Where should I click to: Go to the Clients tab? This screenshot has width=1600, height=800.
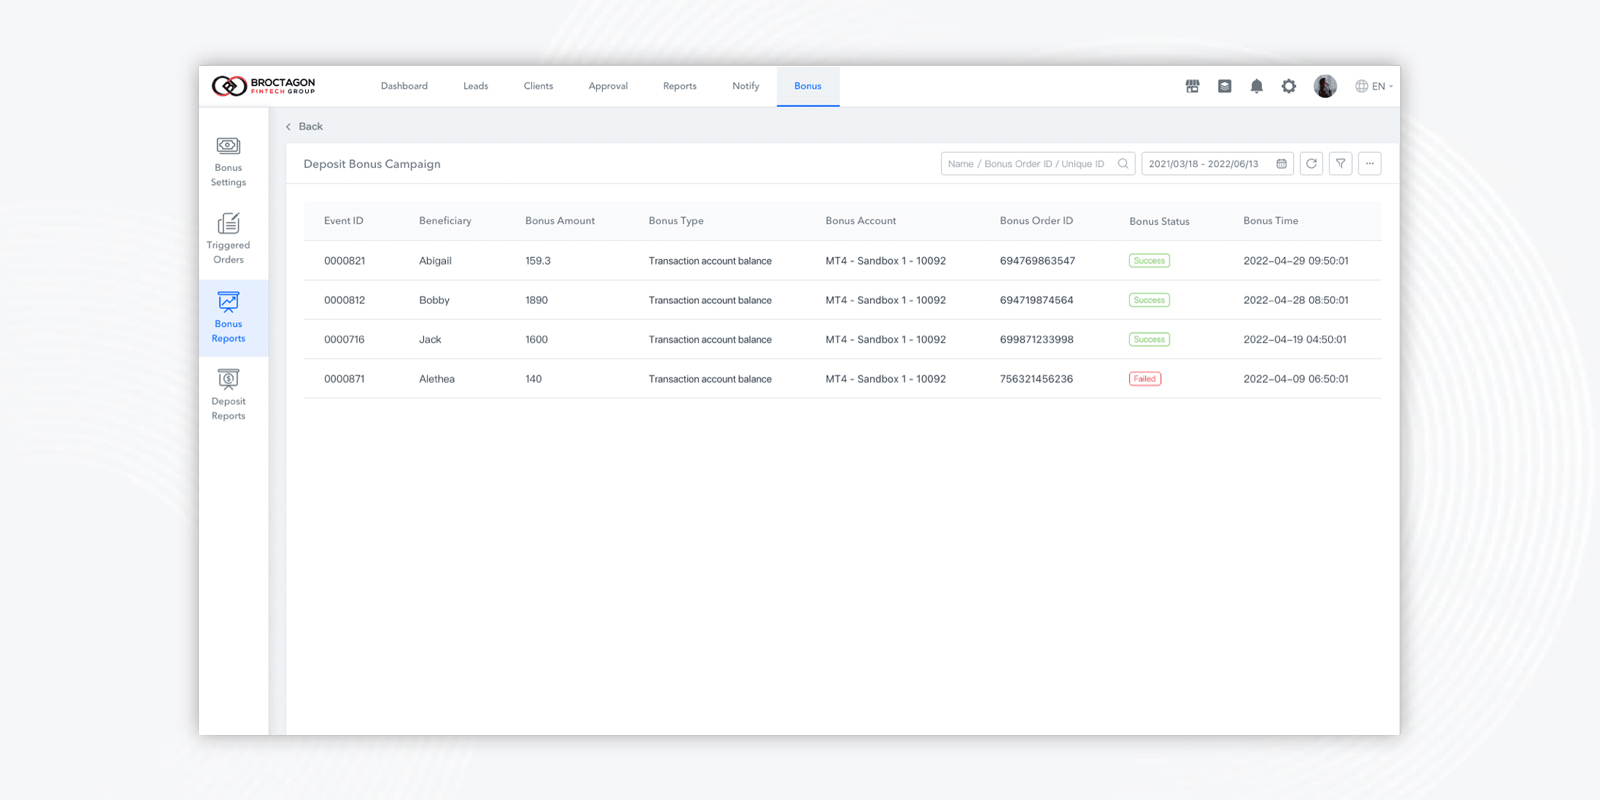538,86
